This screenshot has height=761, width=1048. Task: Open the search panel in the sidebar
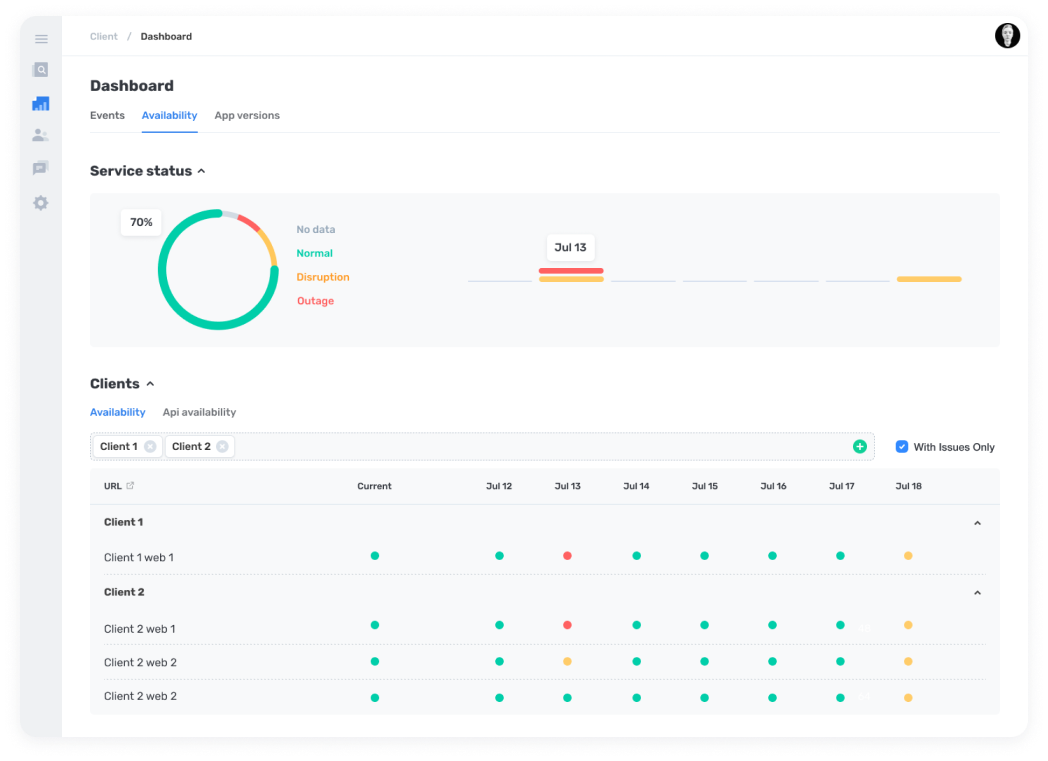click(x=40, y=70)
